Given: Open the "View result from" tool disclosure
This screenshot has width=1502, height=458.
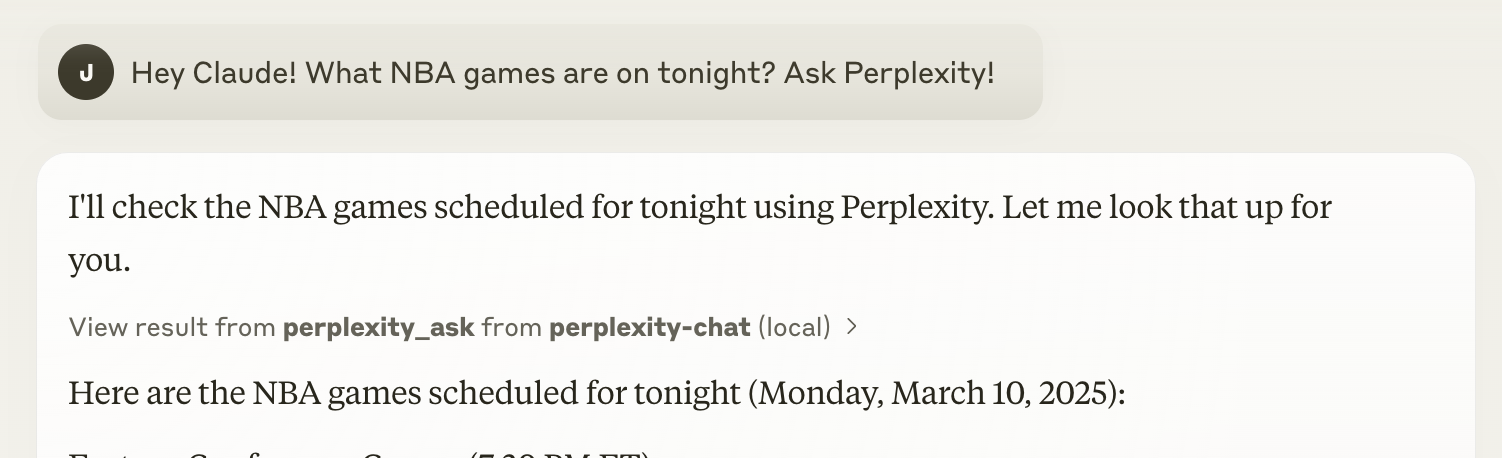Looking at the screenshot, I should [462, 327].
